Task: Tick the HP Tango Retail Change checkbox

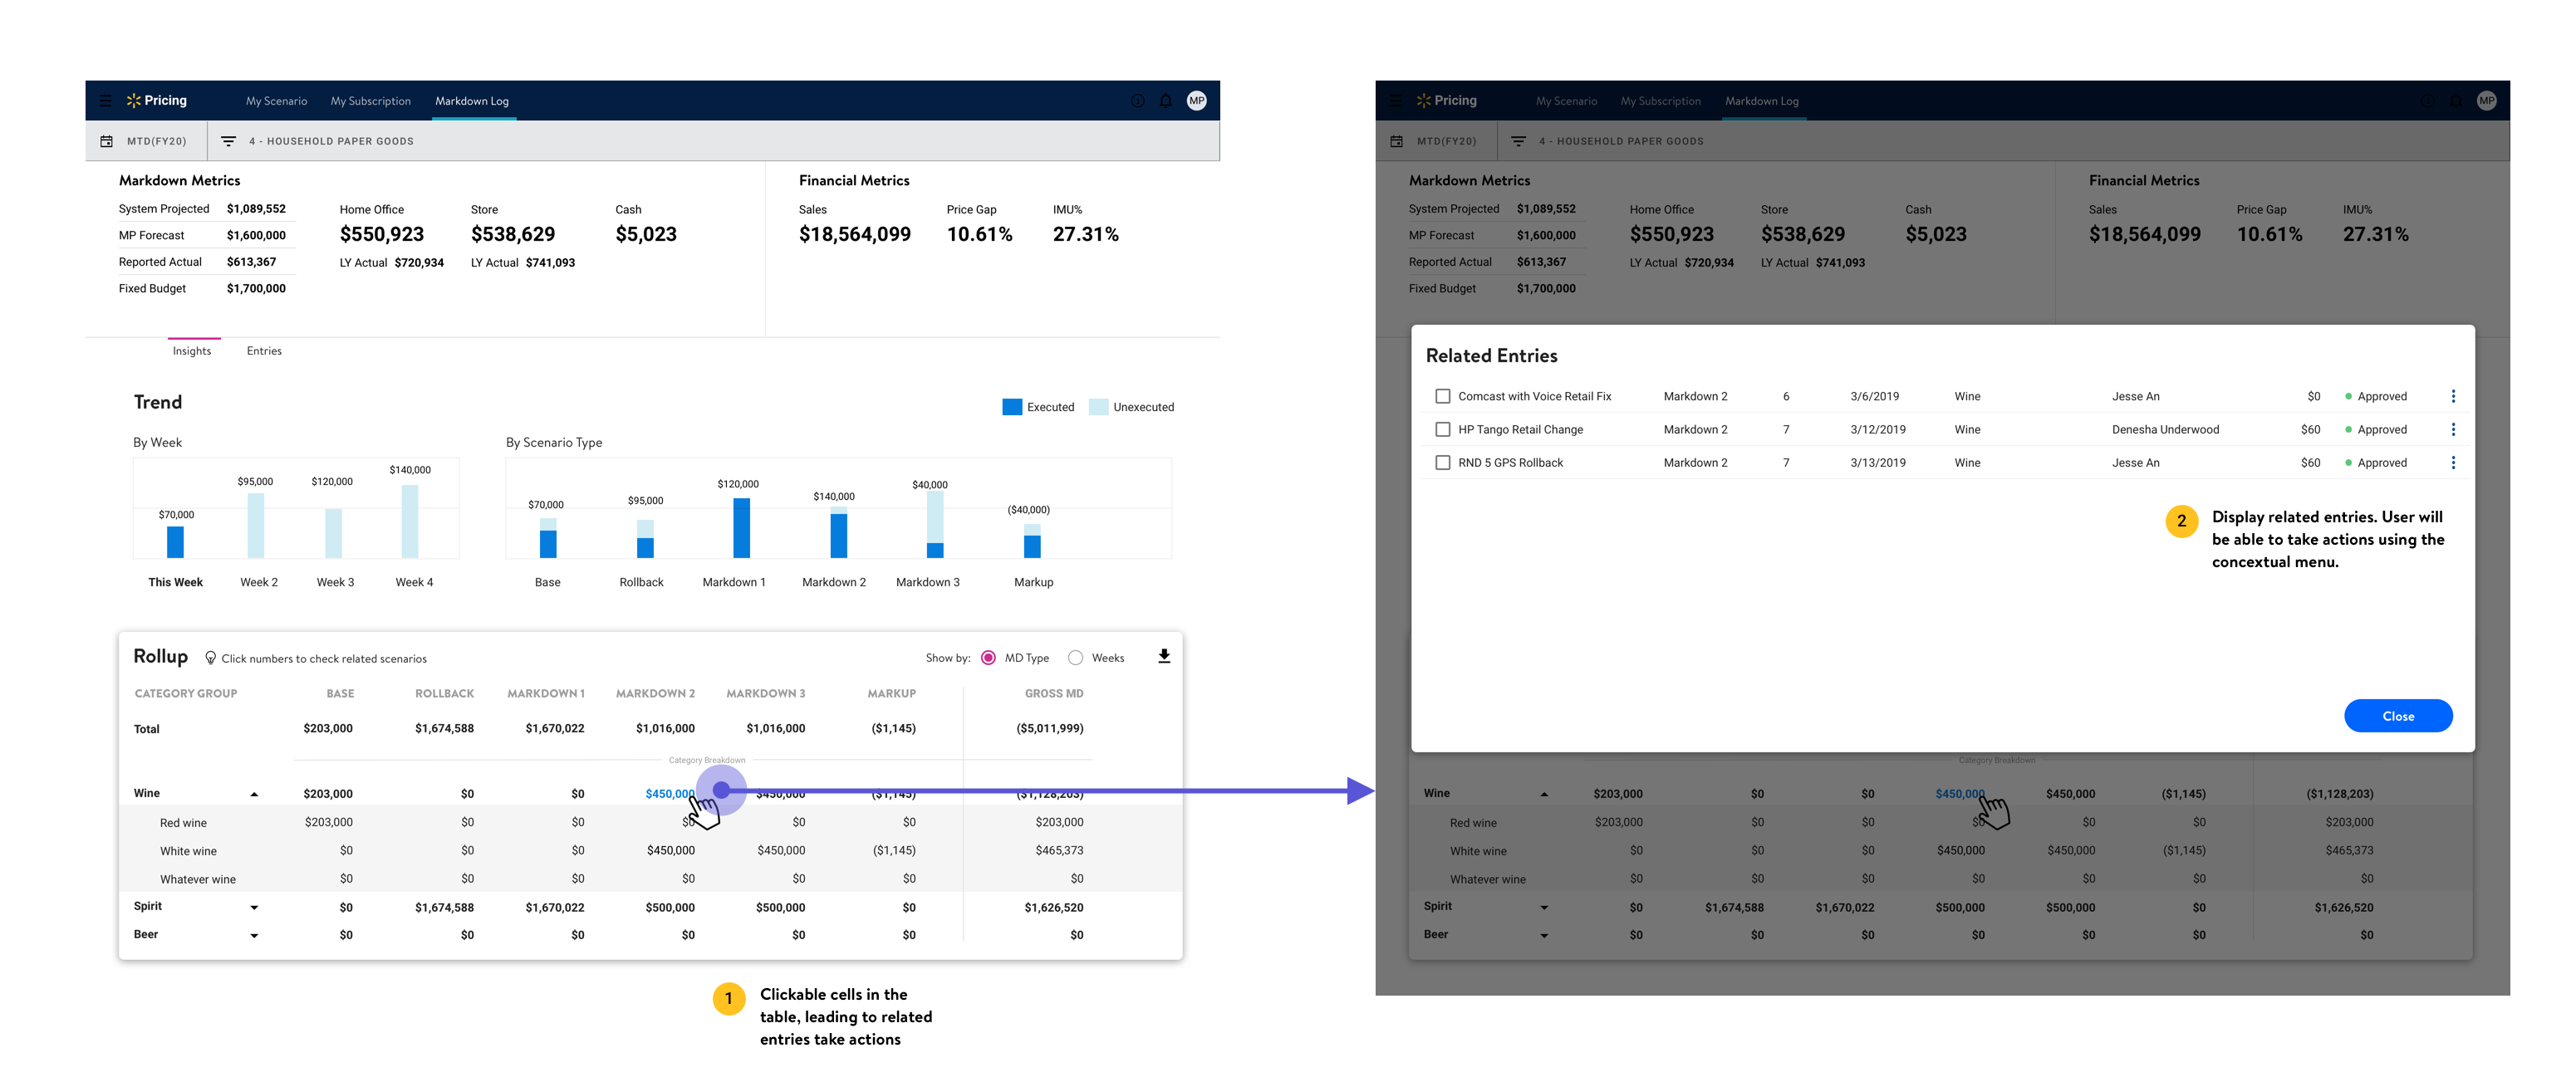Action: 1442,429
